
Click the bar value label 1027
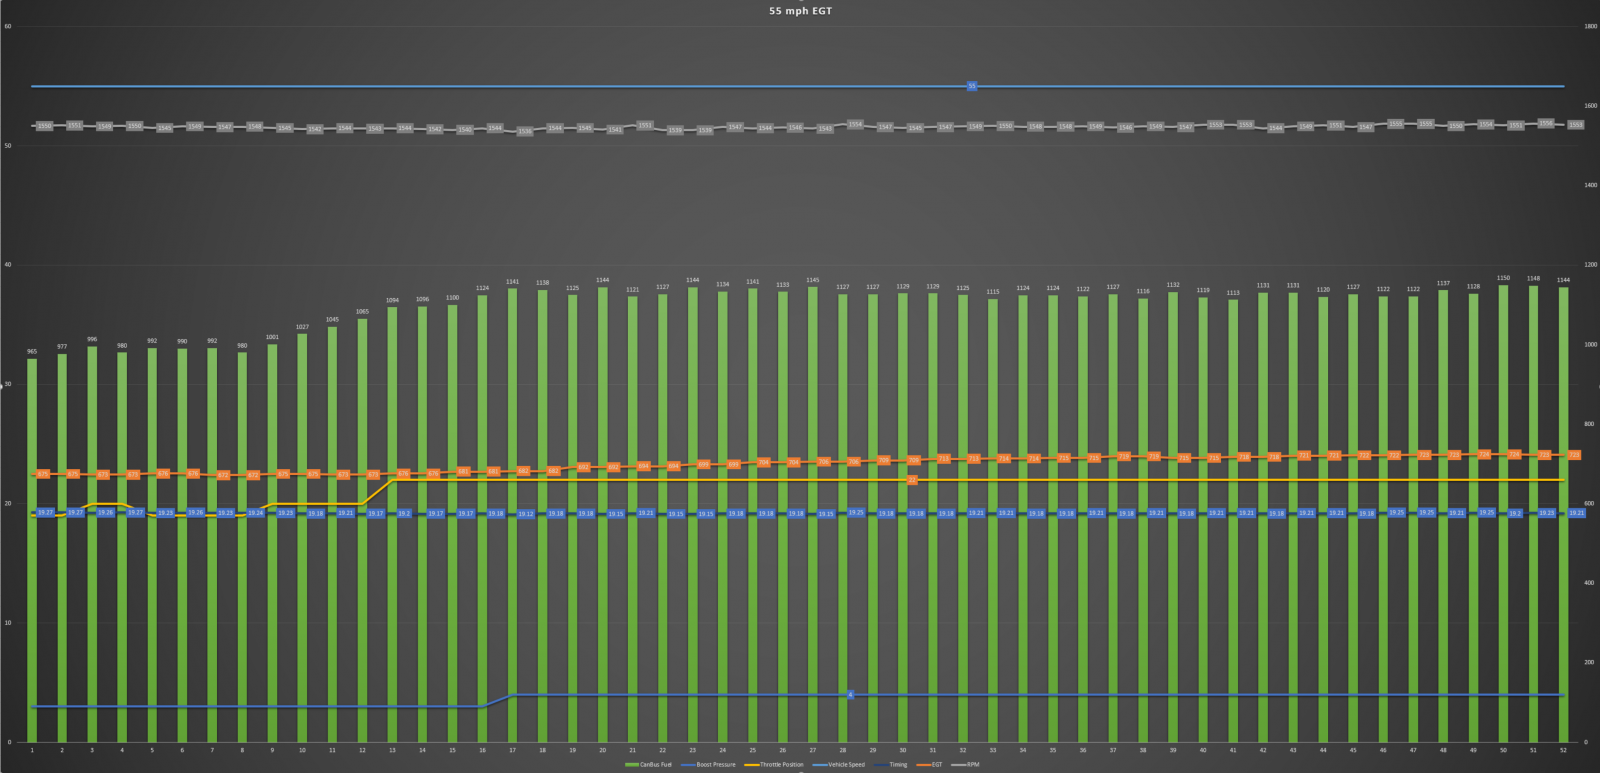(302, 327)
